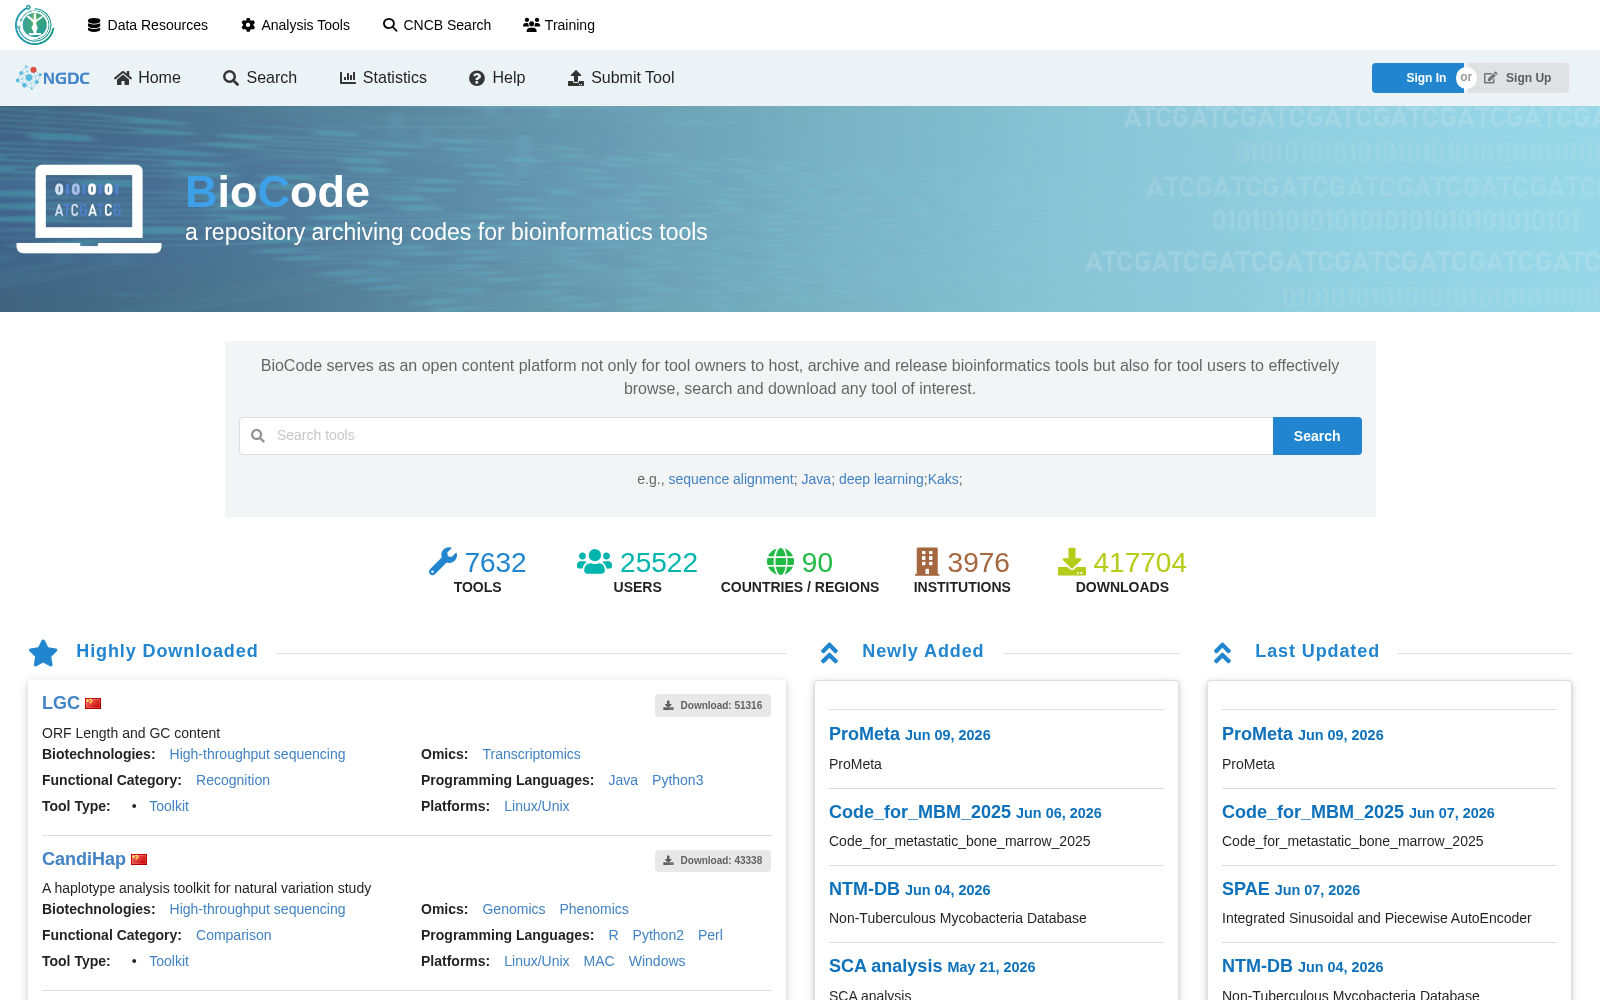
Task: Click CandiHap Download: 43338 badge
Action: click(x=713, y=861)
